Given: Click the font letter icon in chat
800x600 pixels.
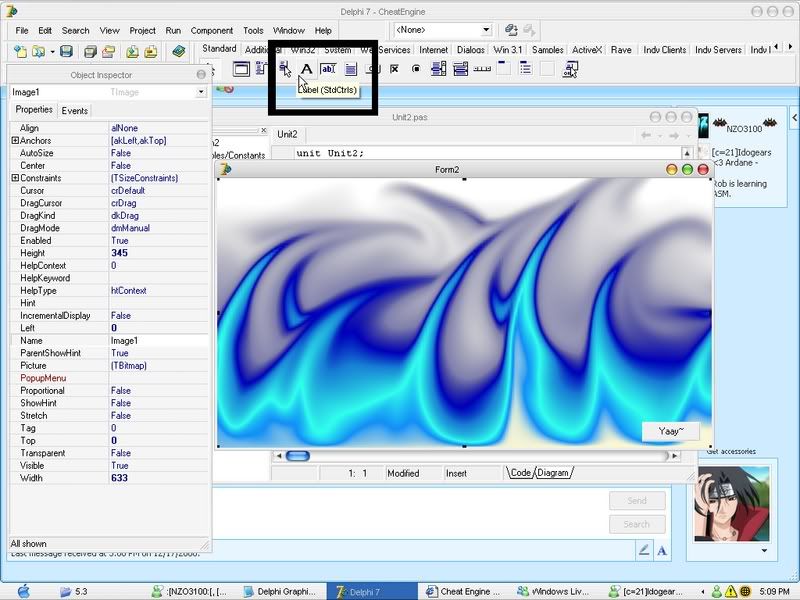Looking at the screenshot, I should click(x=661, y=550).
